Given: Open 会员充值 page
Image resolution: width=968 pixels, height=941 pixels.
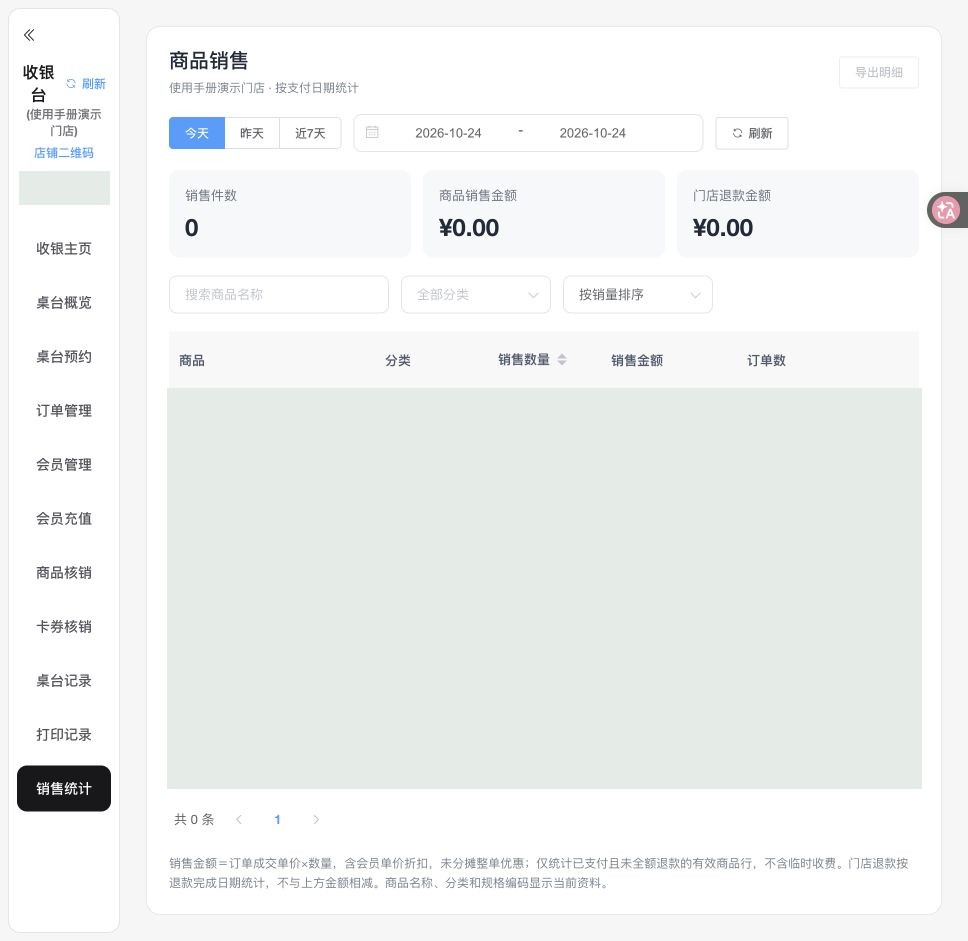Looking at the screenshot, I should coord(64,519).
